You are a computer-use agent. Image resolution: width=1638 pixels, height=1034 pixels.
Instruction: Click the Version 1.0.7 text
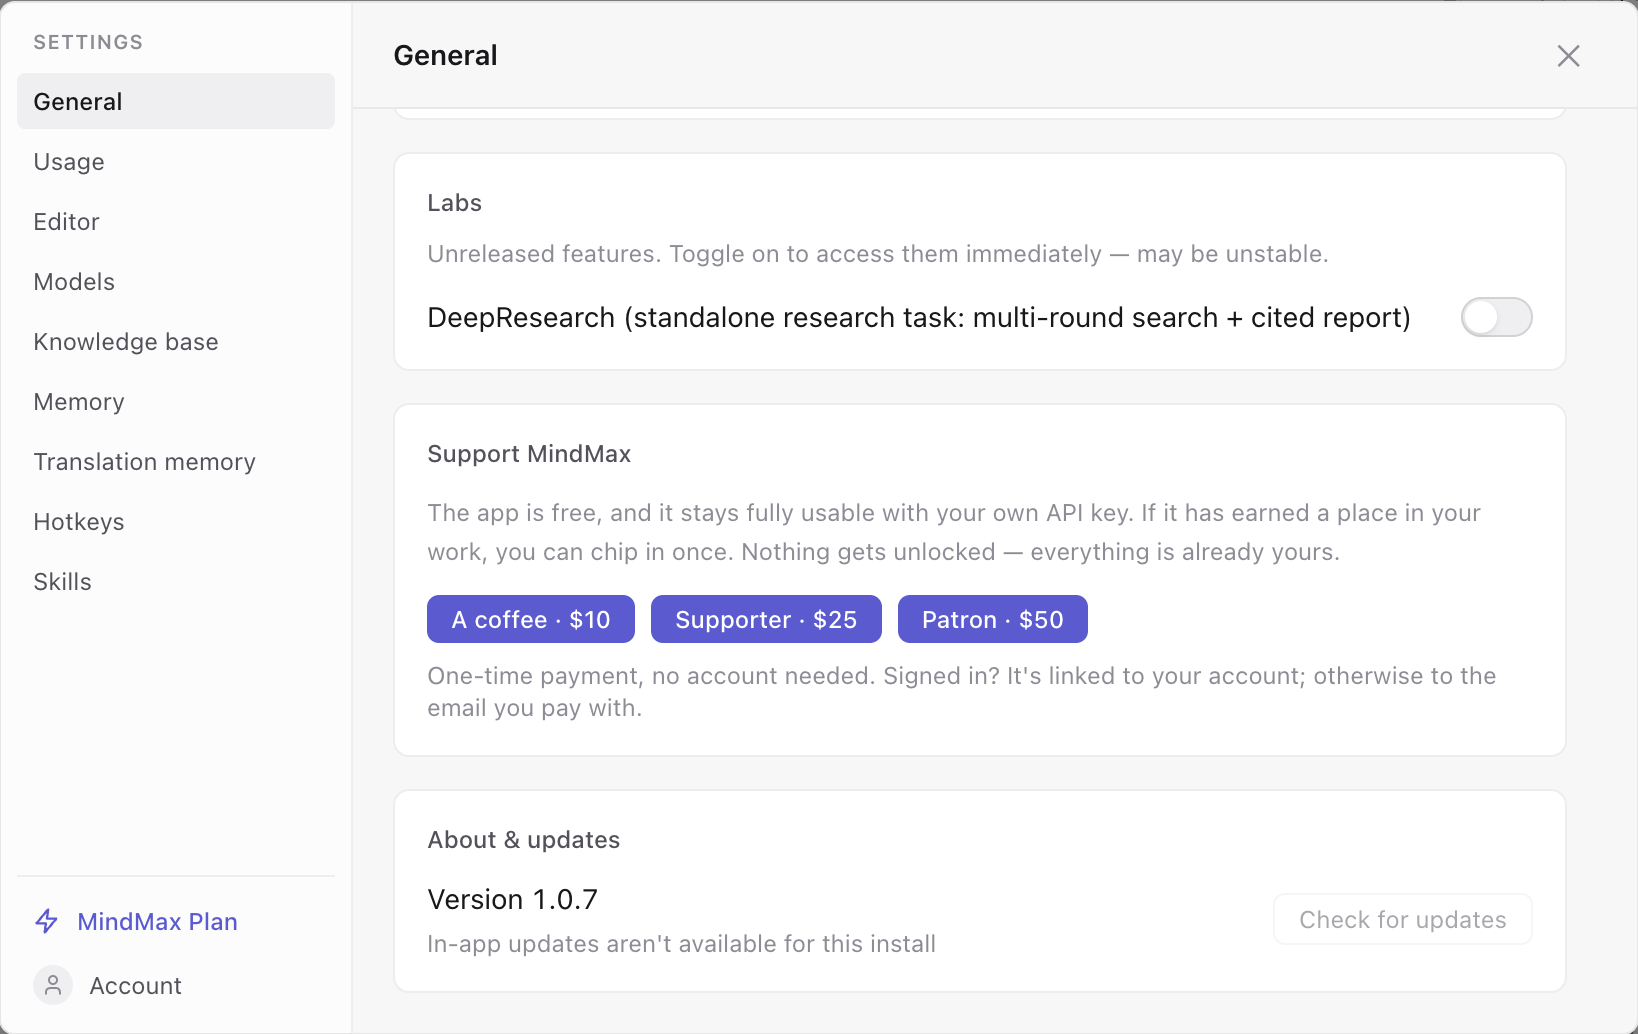point(512,899)
